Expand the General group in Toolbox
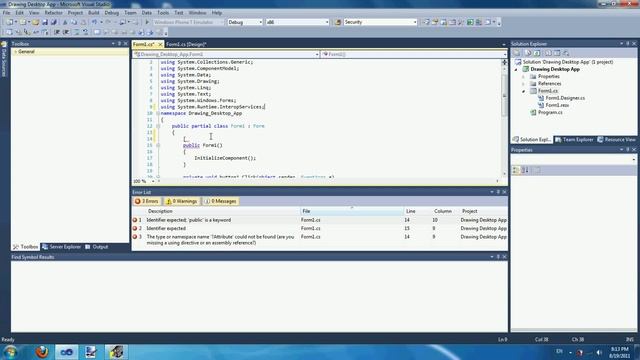Viewport: 640px width, 360px height. click(16, 52)
